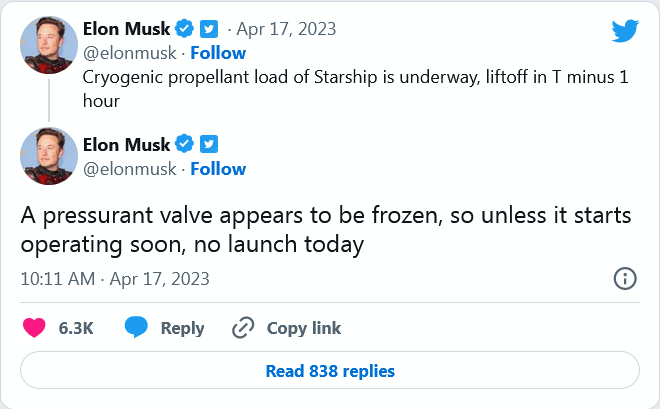Screen dimensions: 660x409
Task: Click the Apr 17, 2023 date in header
Action: pyautogui.click(x=286, y=29)
